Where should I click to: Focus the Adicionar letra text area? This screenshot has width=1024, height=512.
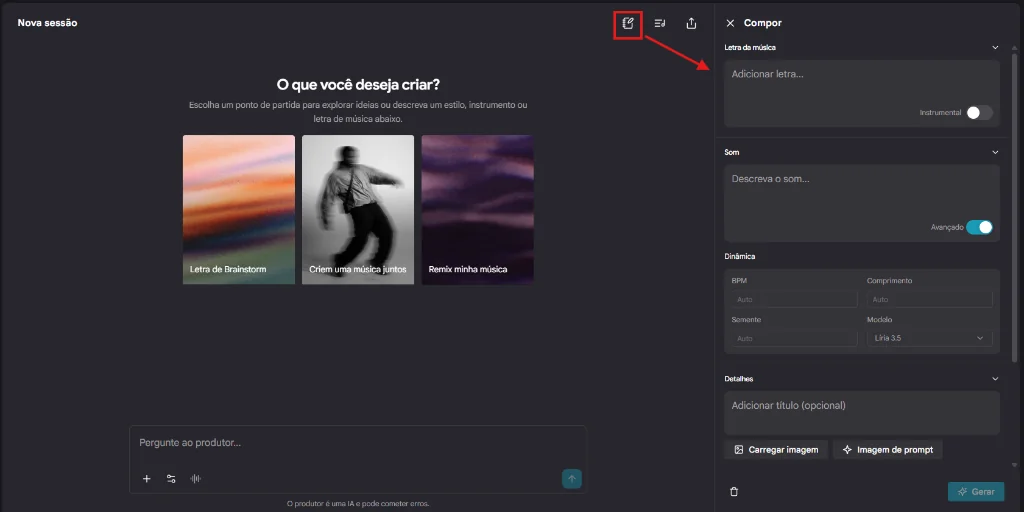862,93
